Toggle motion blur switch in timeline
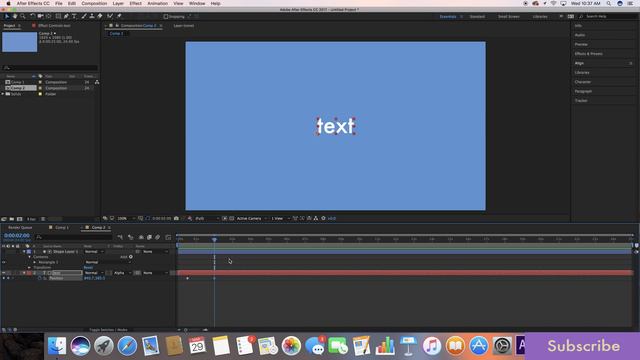The height and width of the screenshot is (360, 640). click(158, 237)
